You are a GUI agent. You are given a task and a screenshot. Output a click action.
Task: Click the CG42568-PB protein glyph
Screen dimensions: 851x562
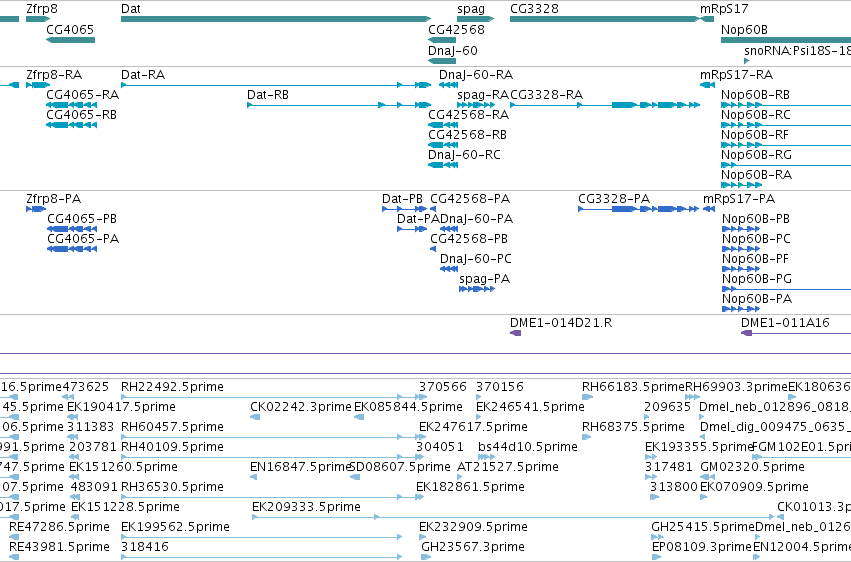coord(433,249)
